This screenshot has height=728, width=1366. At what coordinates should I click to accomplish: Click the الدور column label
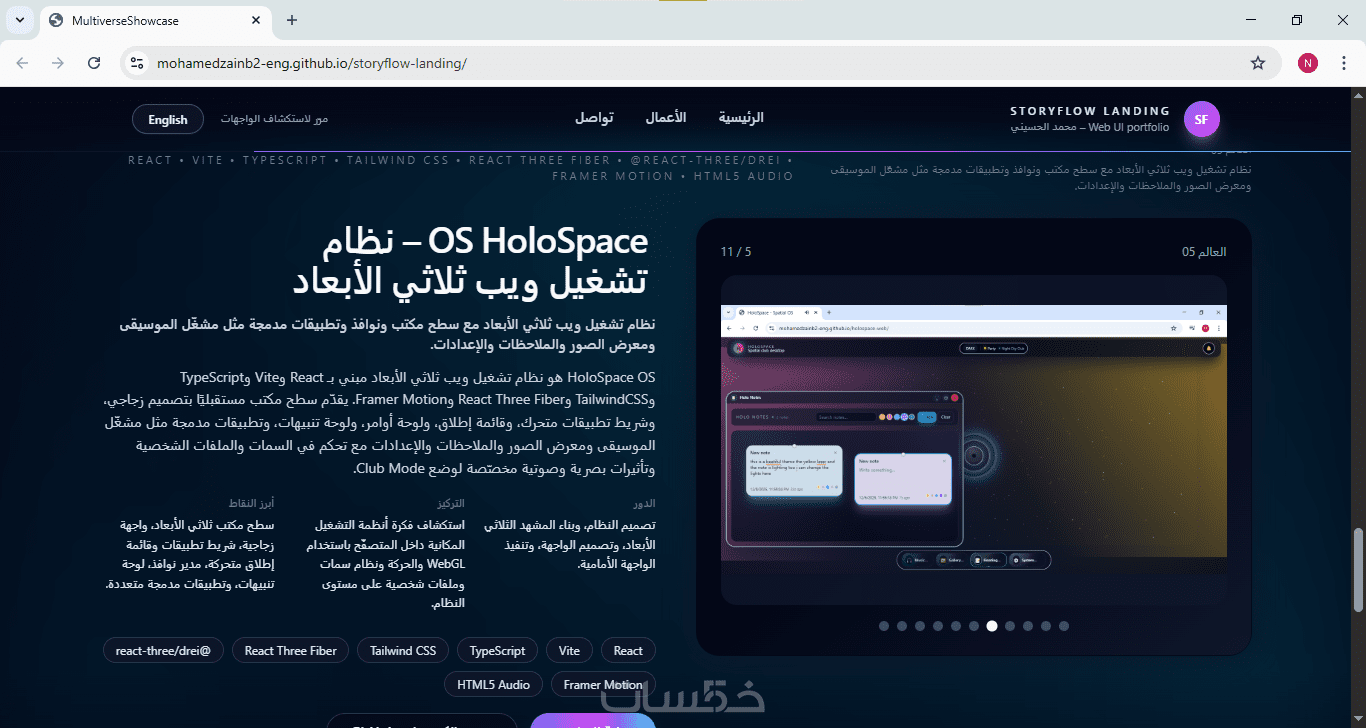click(644, 503)
